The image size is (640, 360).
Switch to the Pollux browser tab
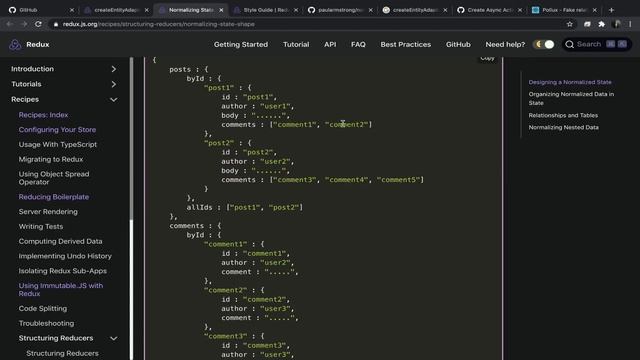coord(564,10)
